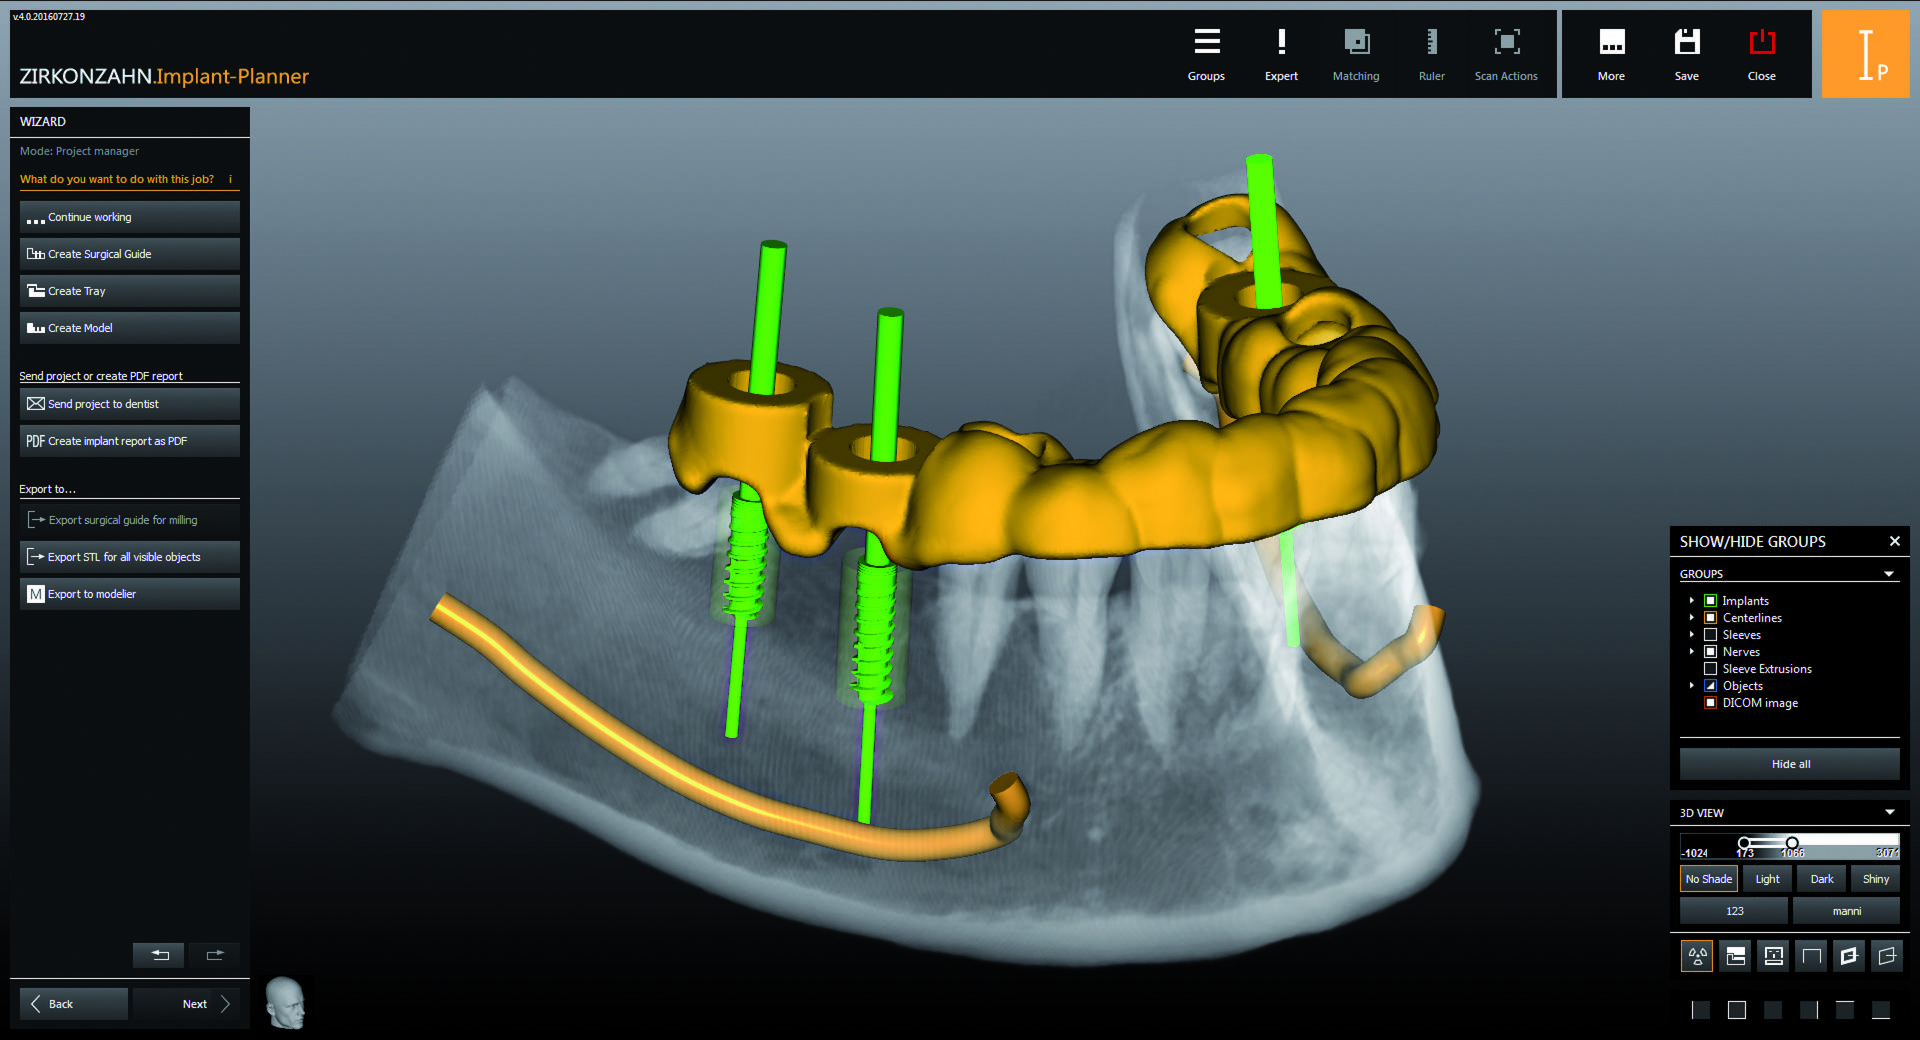
Task: Collapse the GROUPS section arrow
Action: coord(1889,574)
